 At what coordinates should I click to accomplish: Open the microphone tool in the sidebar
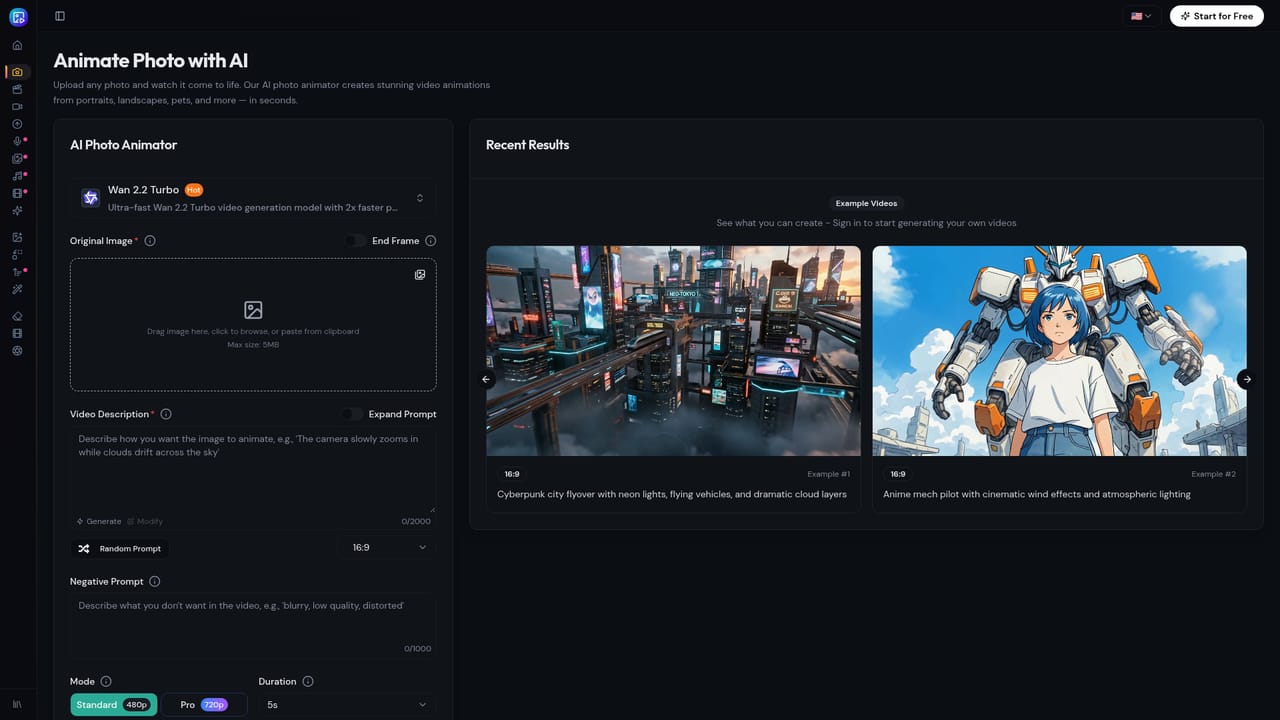click(x=17, y=141)
